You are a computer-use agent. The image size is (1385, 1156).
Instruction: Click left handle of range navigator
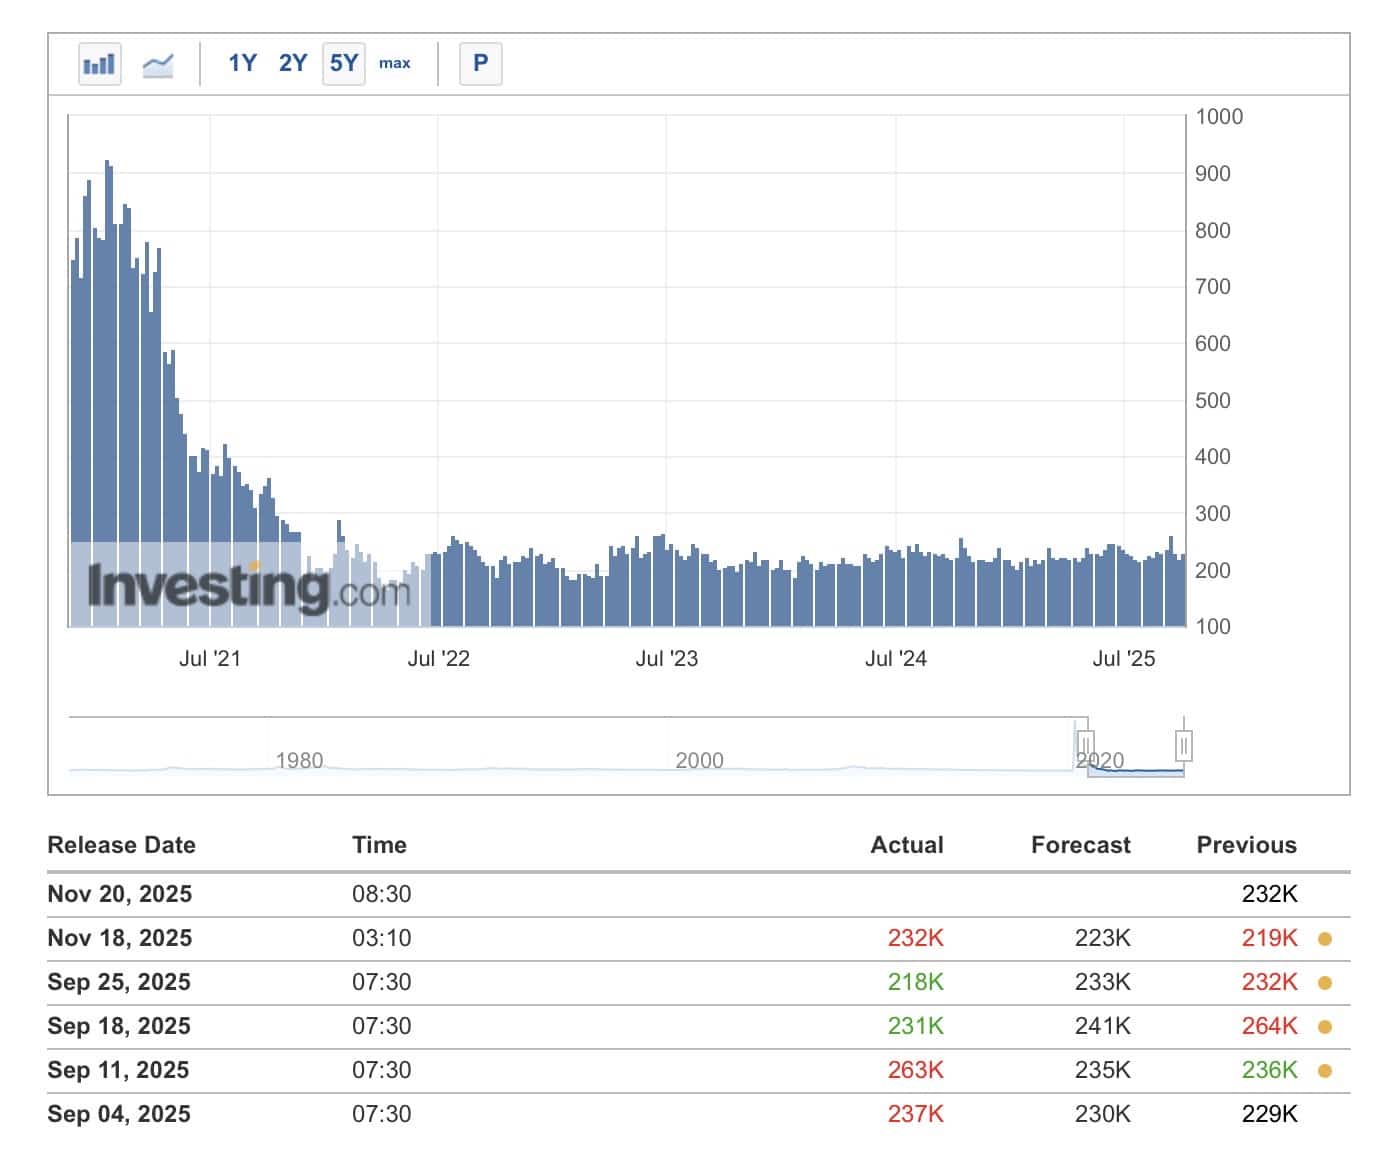click(1085, 745)
